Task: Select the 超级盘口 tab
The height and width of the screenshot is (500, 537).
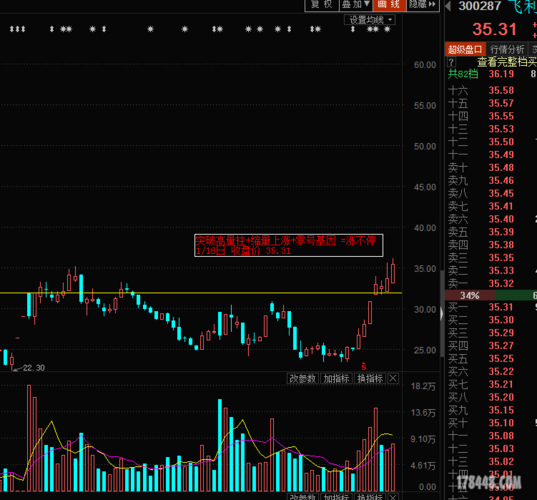Action: (x=465, y=50)
